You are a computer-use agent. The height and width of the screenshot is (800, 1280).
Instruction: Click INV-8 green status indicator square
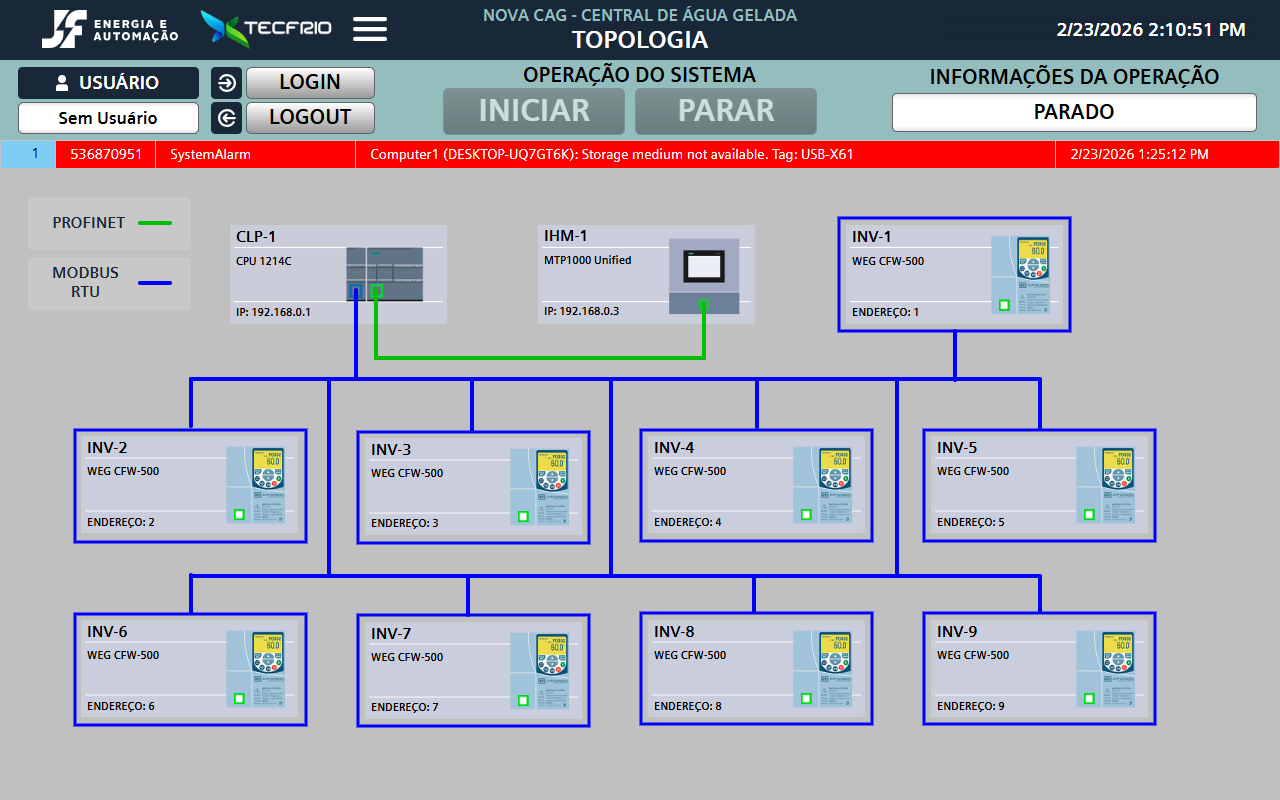pyautogui.click(x=806, y=699)
